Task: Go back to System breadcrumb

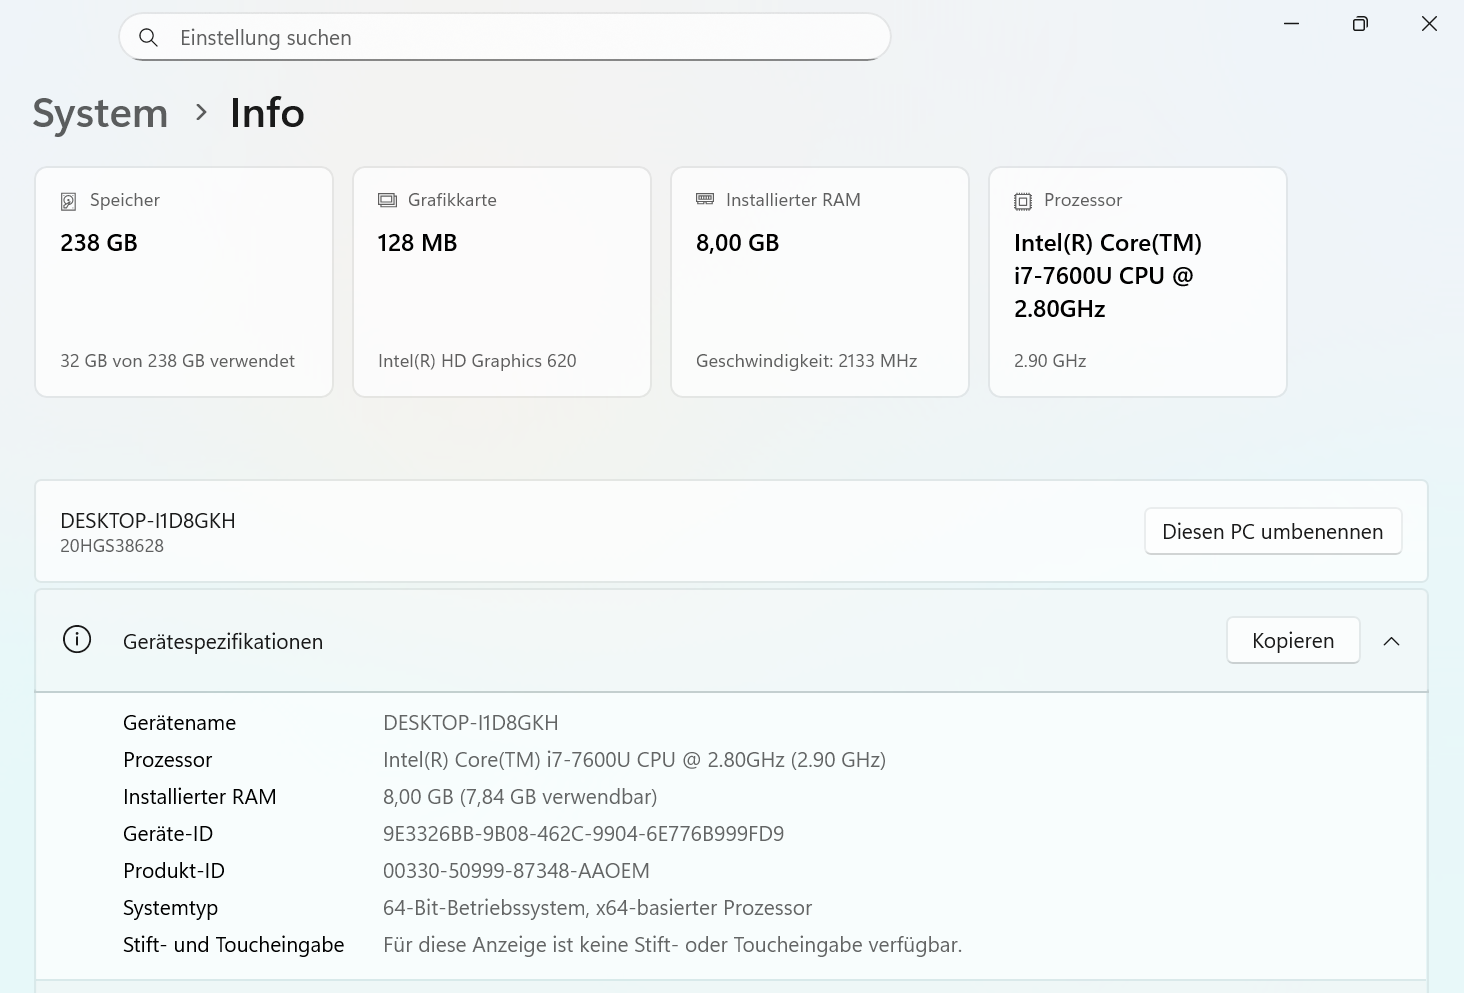Action: pyautogui.click(x=100, y=113)
